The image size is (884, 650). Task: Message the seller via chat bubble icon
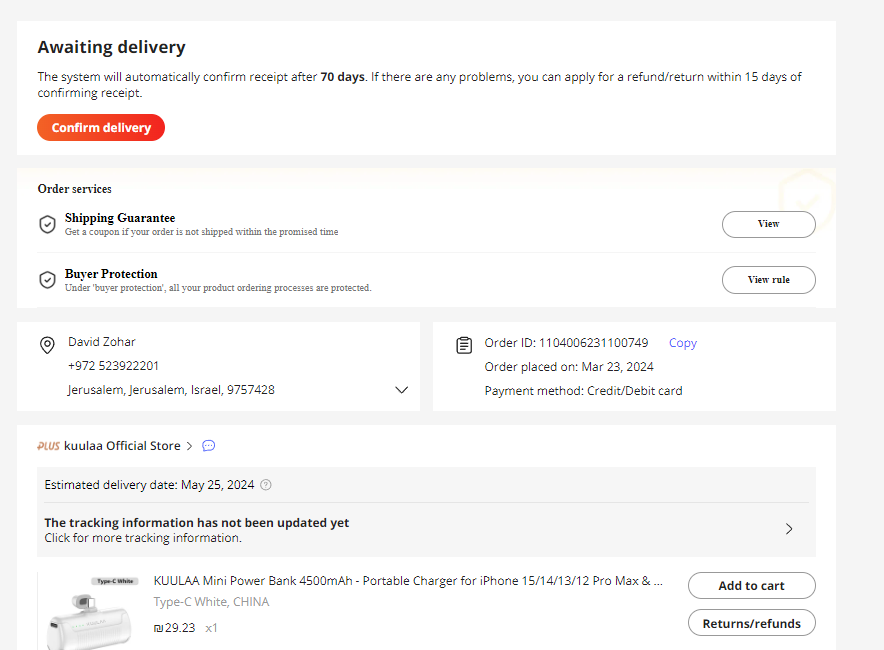pyautogui.click(x=209, y=446)
